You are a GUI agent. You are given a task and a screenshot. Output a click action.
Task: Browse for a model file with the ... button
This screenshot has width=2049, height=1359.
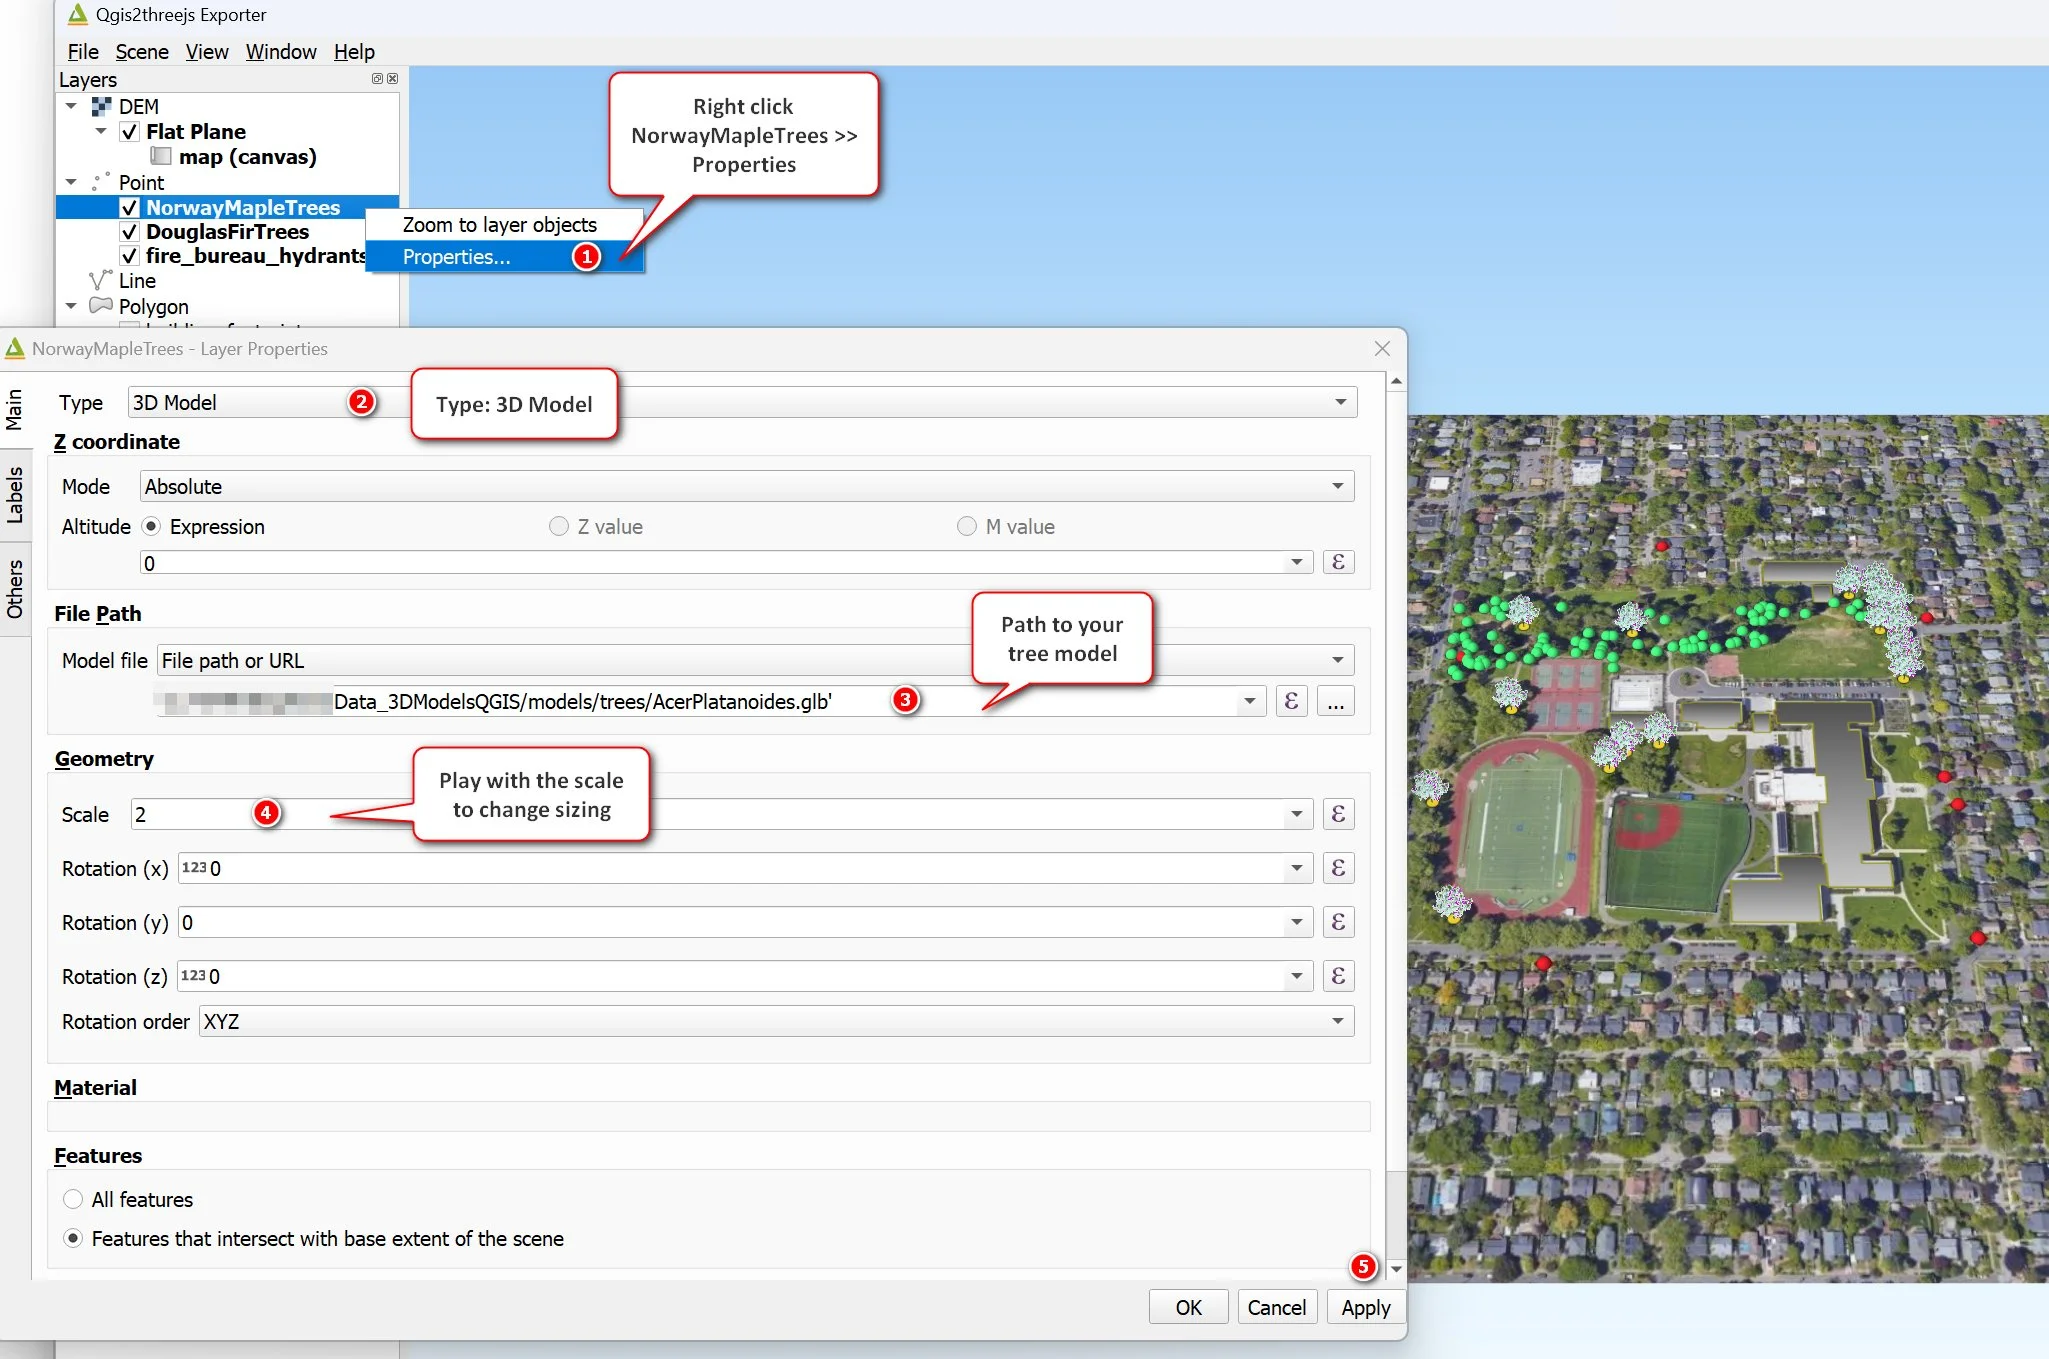pos(1335,701)
